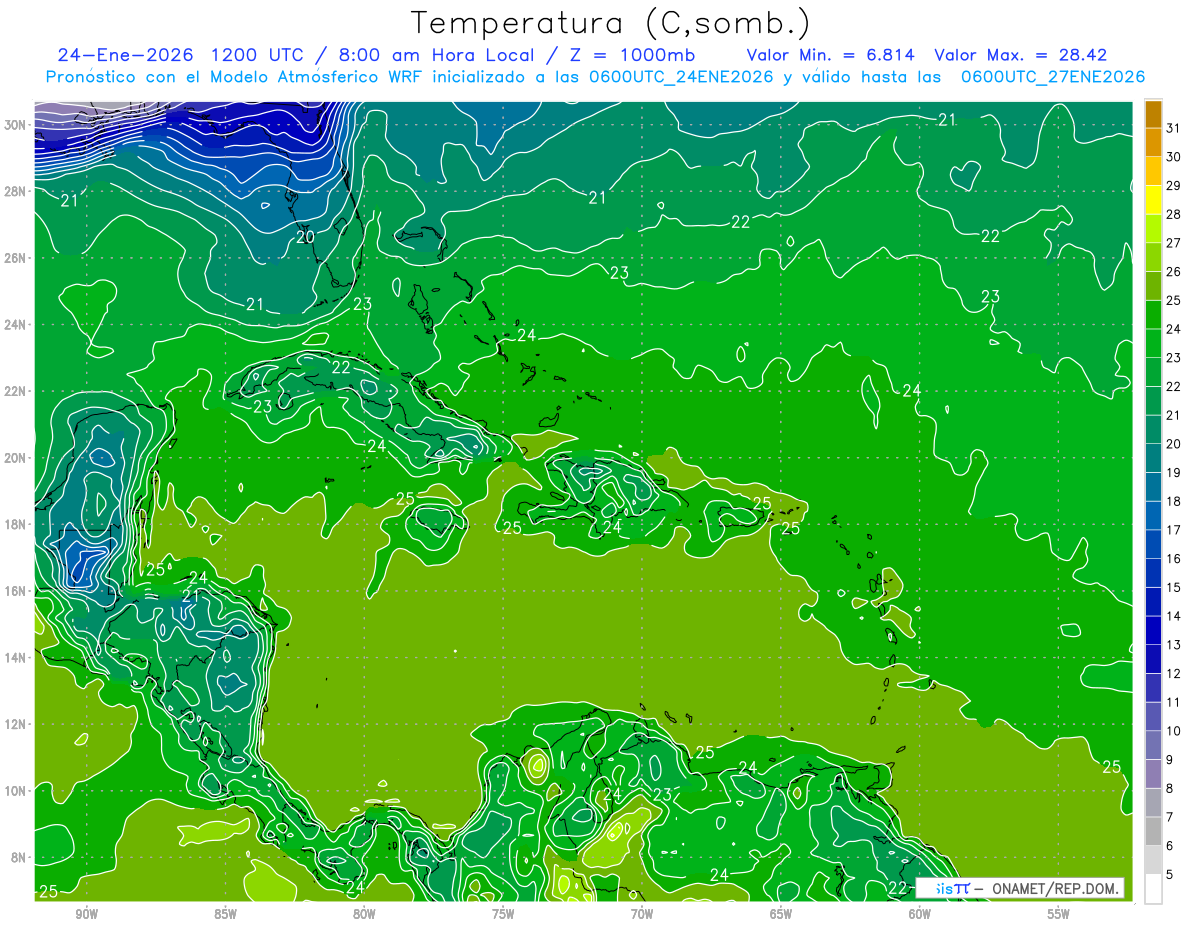1200x927 pixels.
Task: Click the title "Temperatura (C,somb.)"
Action: coord(610,23)
